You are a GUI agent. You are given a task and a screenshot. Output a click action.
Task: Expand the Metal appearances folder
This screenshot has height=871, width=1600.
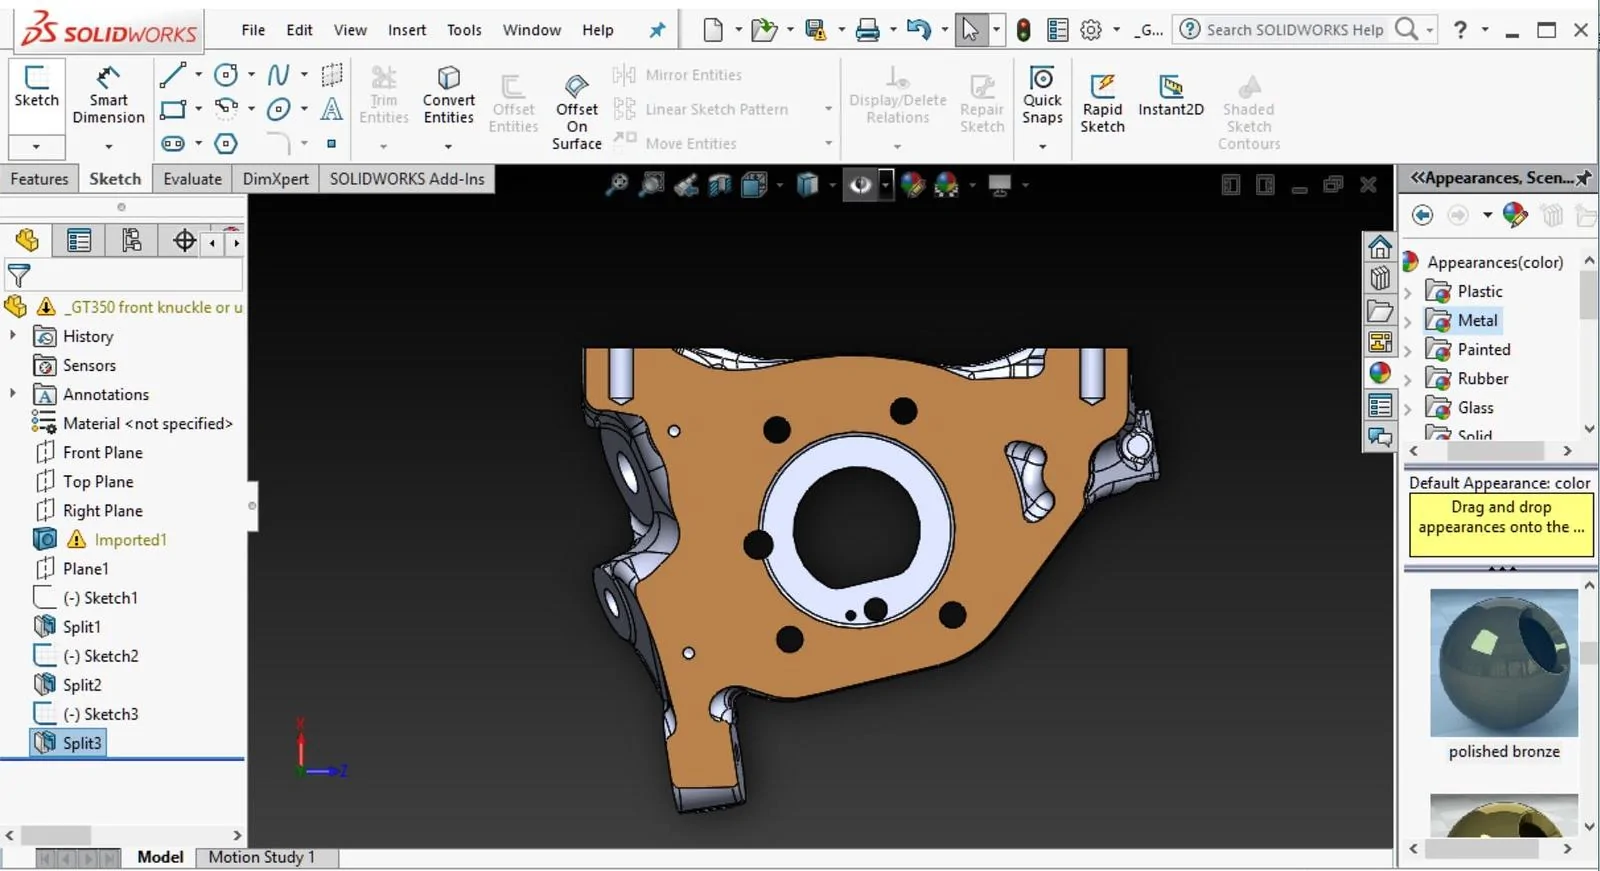(1408, 321)
